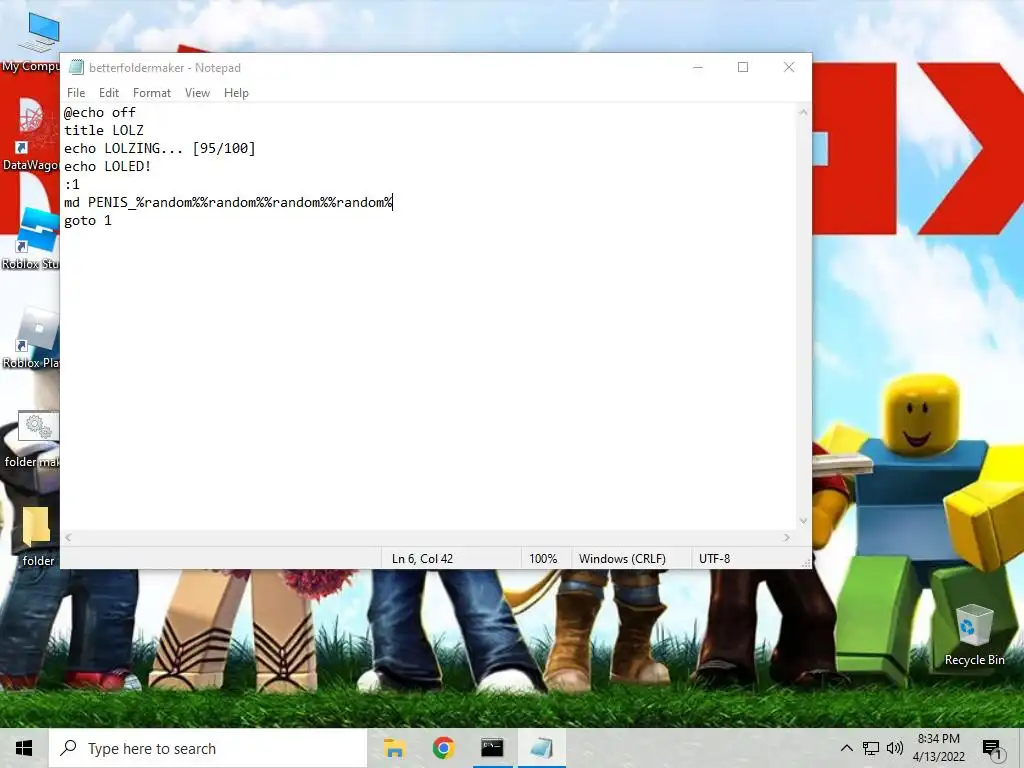This screenshot has height=768, width=1024.
Task: Click the md %random% command line
Action: tap(229, 202)
